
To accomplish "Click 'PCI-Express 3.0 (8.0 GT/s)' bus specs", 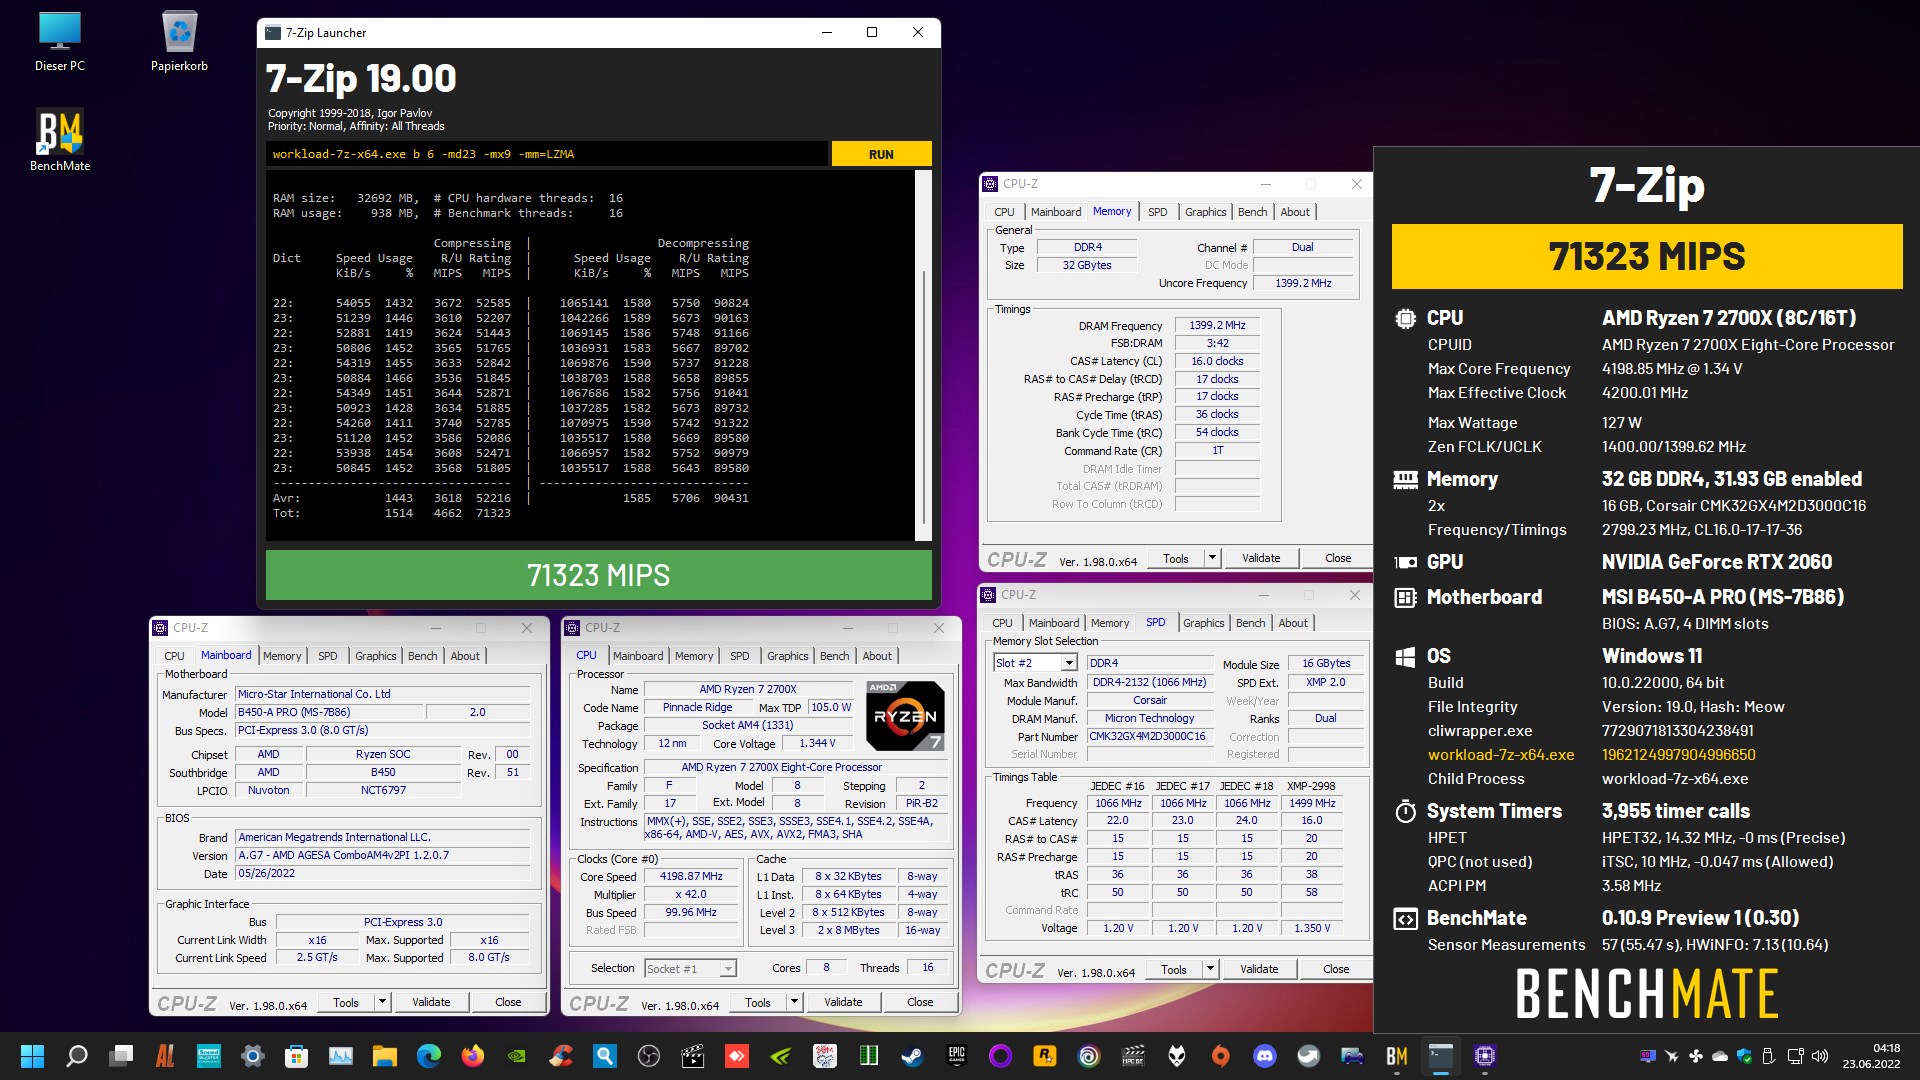I will [x=382, y=730].
